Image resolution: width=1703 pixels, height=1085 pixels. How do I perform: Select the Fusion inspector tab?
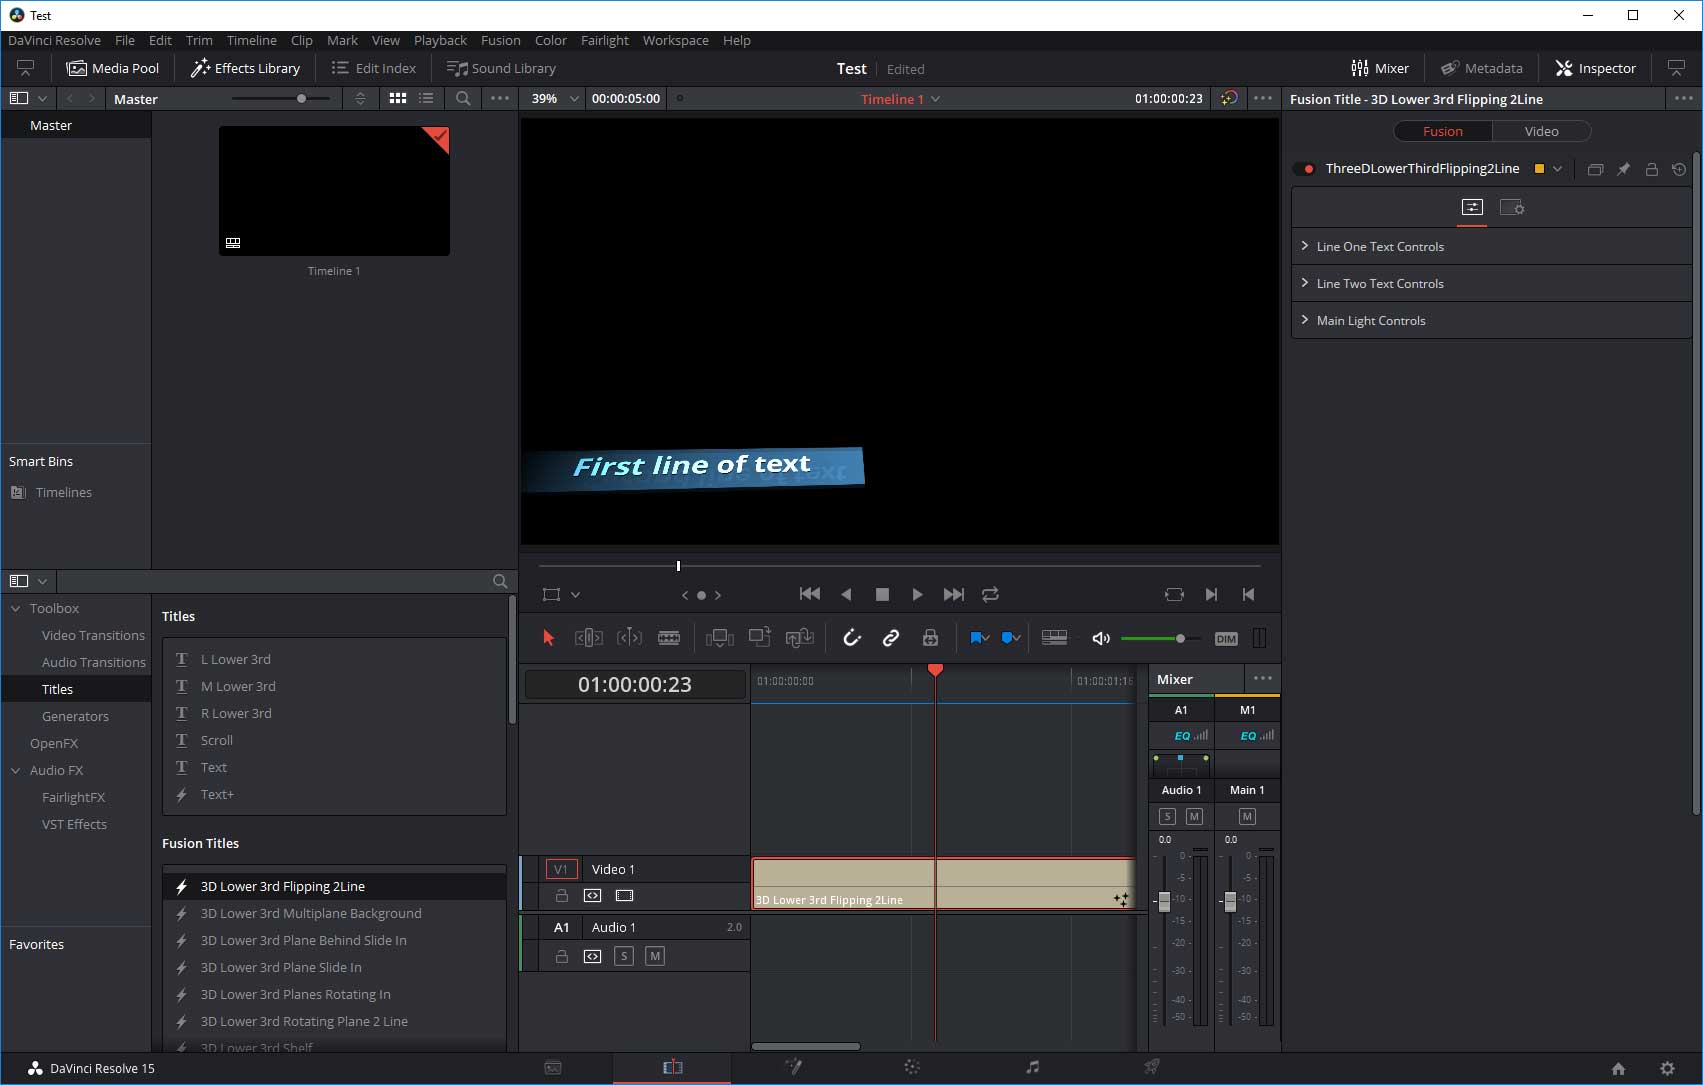(1442, 131)
